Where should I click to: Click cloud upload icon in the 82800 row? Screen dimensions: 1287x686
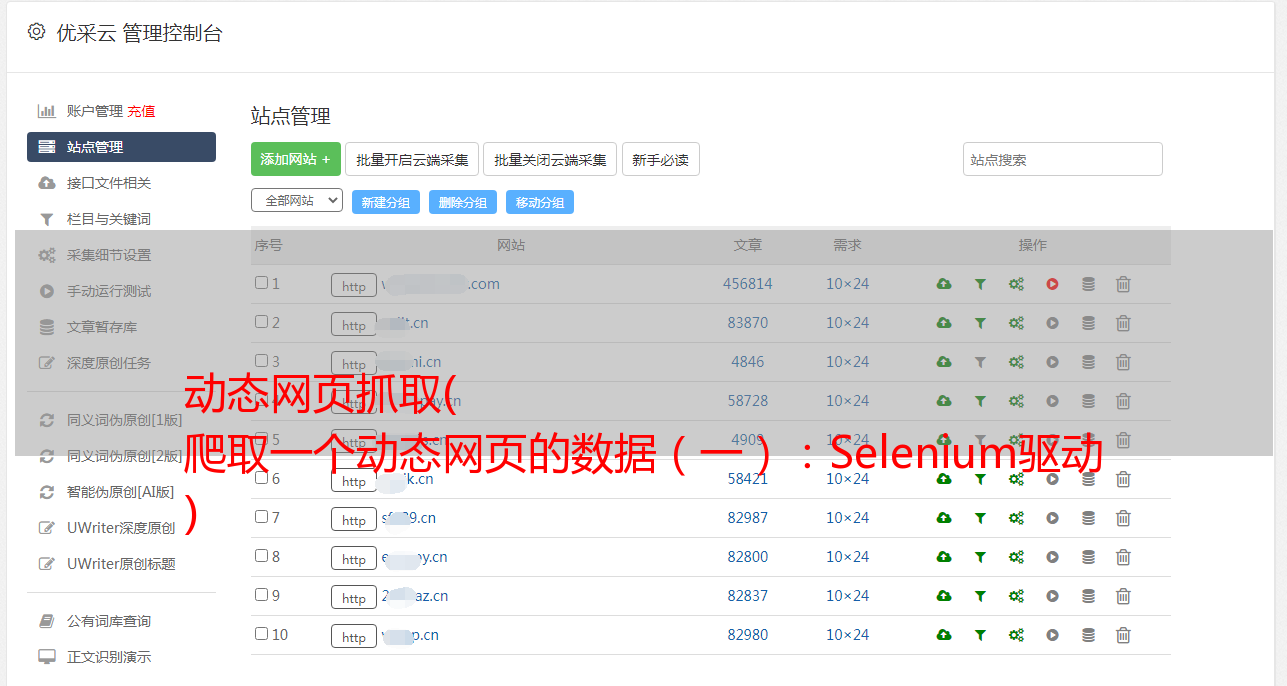coord(944,557)
